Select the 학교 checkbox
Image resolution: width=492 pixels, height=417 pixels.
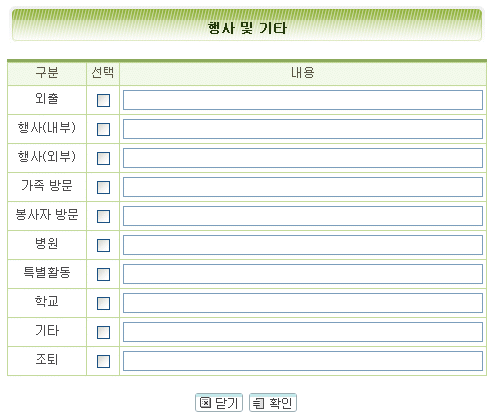(x=103, y=303)
